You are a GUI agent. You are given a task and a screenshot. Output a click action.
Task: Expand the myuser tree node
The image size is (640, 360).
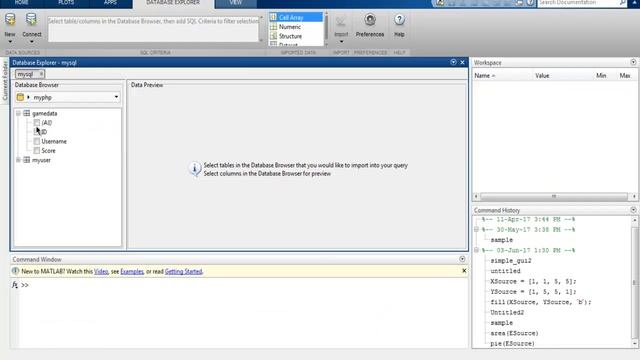pyautogui.click(x=18, y=160)
